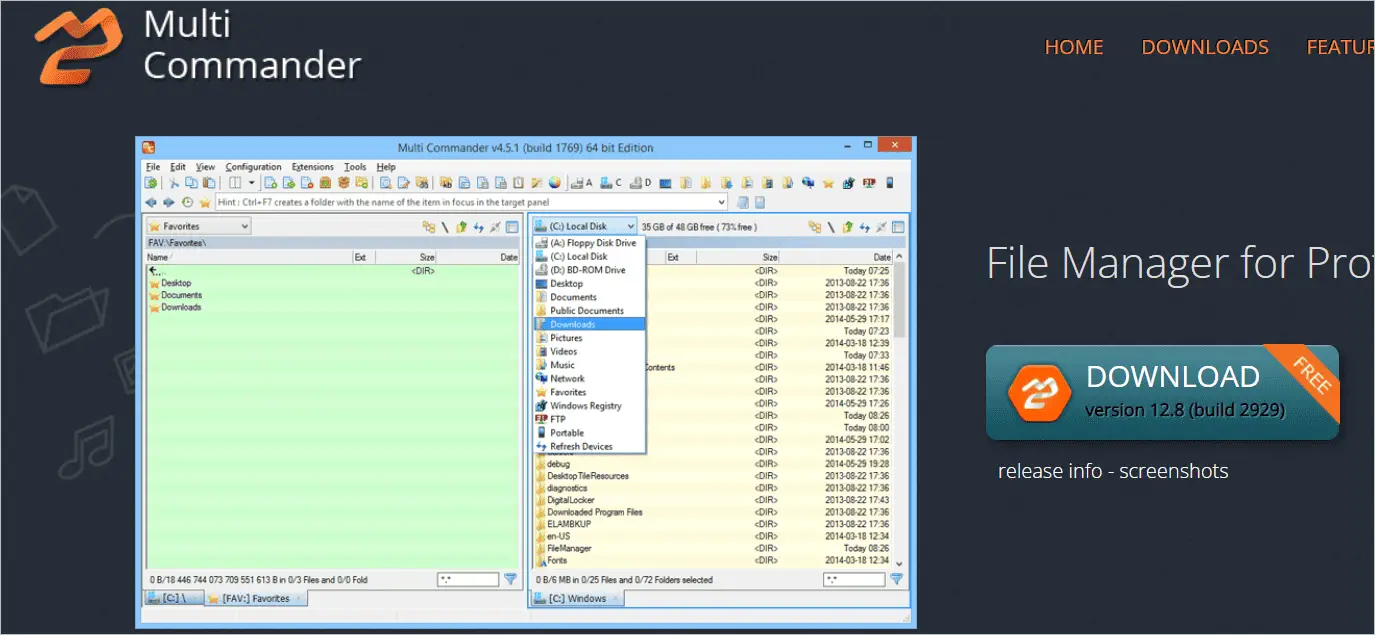Viewport: 1375px width, 635px height.
Task: Click the right panel Date column header
Action: click(836, 257)
